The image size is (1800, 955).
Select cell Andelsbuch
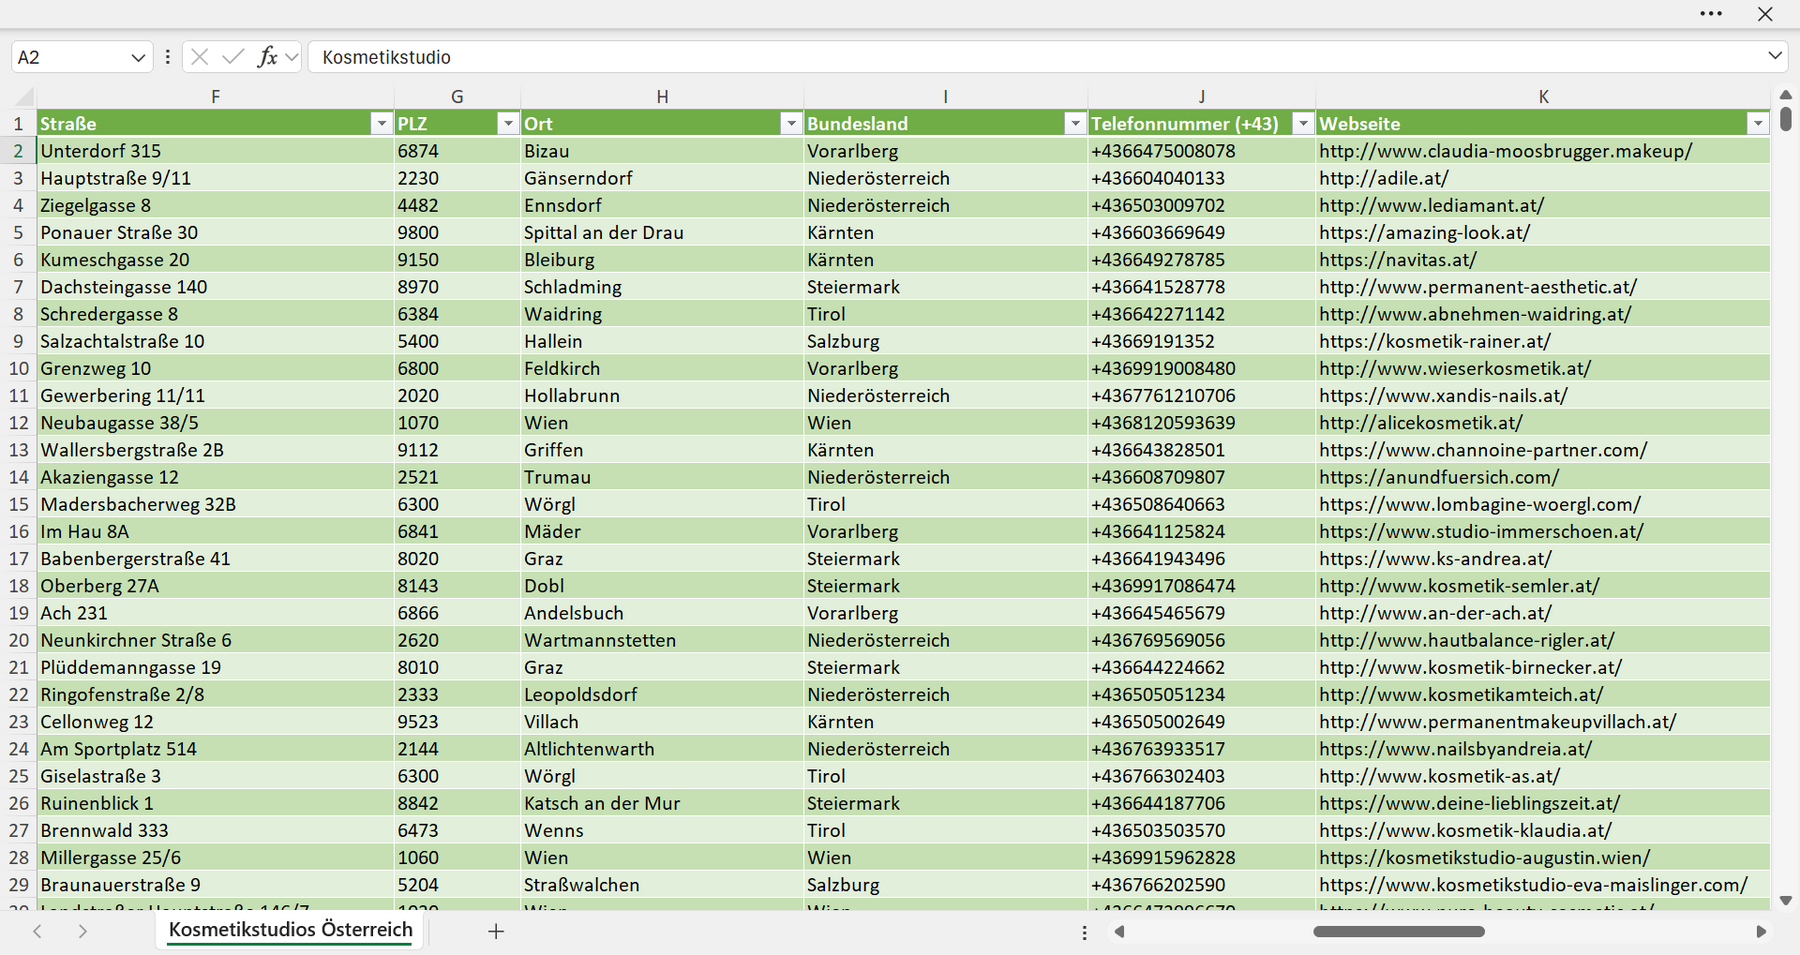click(662, 613)
